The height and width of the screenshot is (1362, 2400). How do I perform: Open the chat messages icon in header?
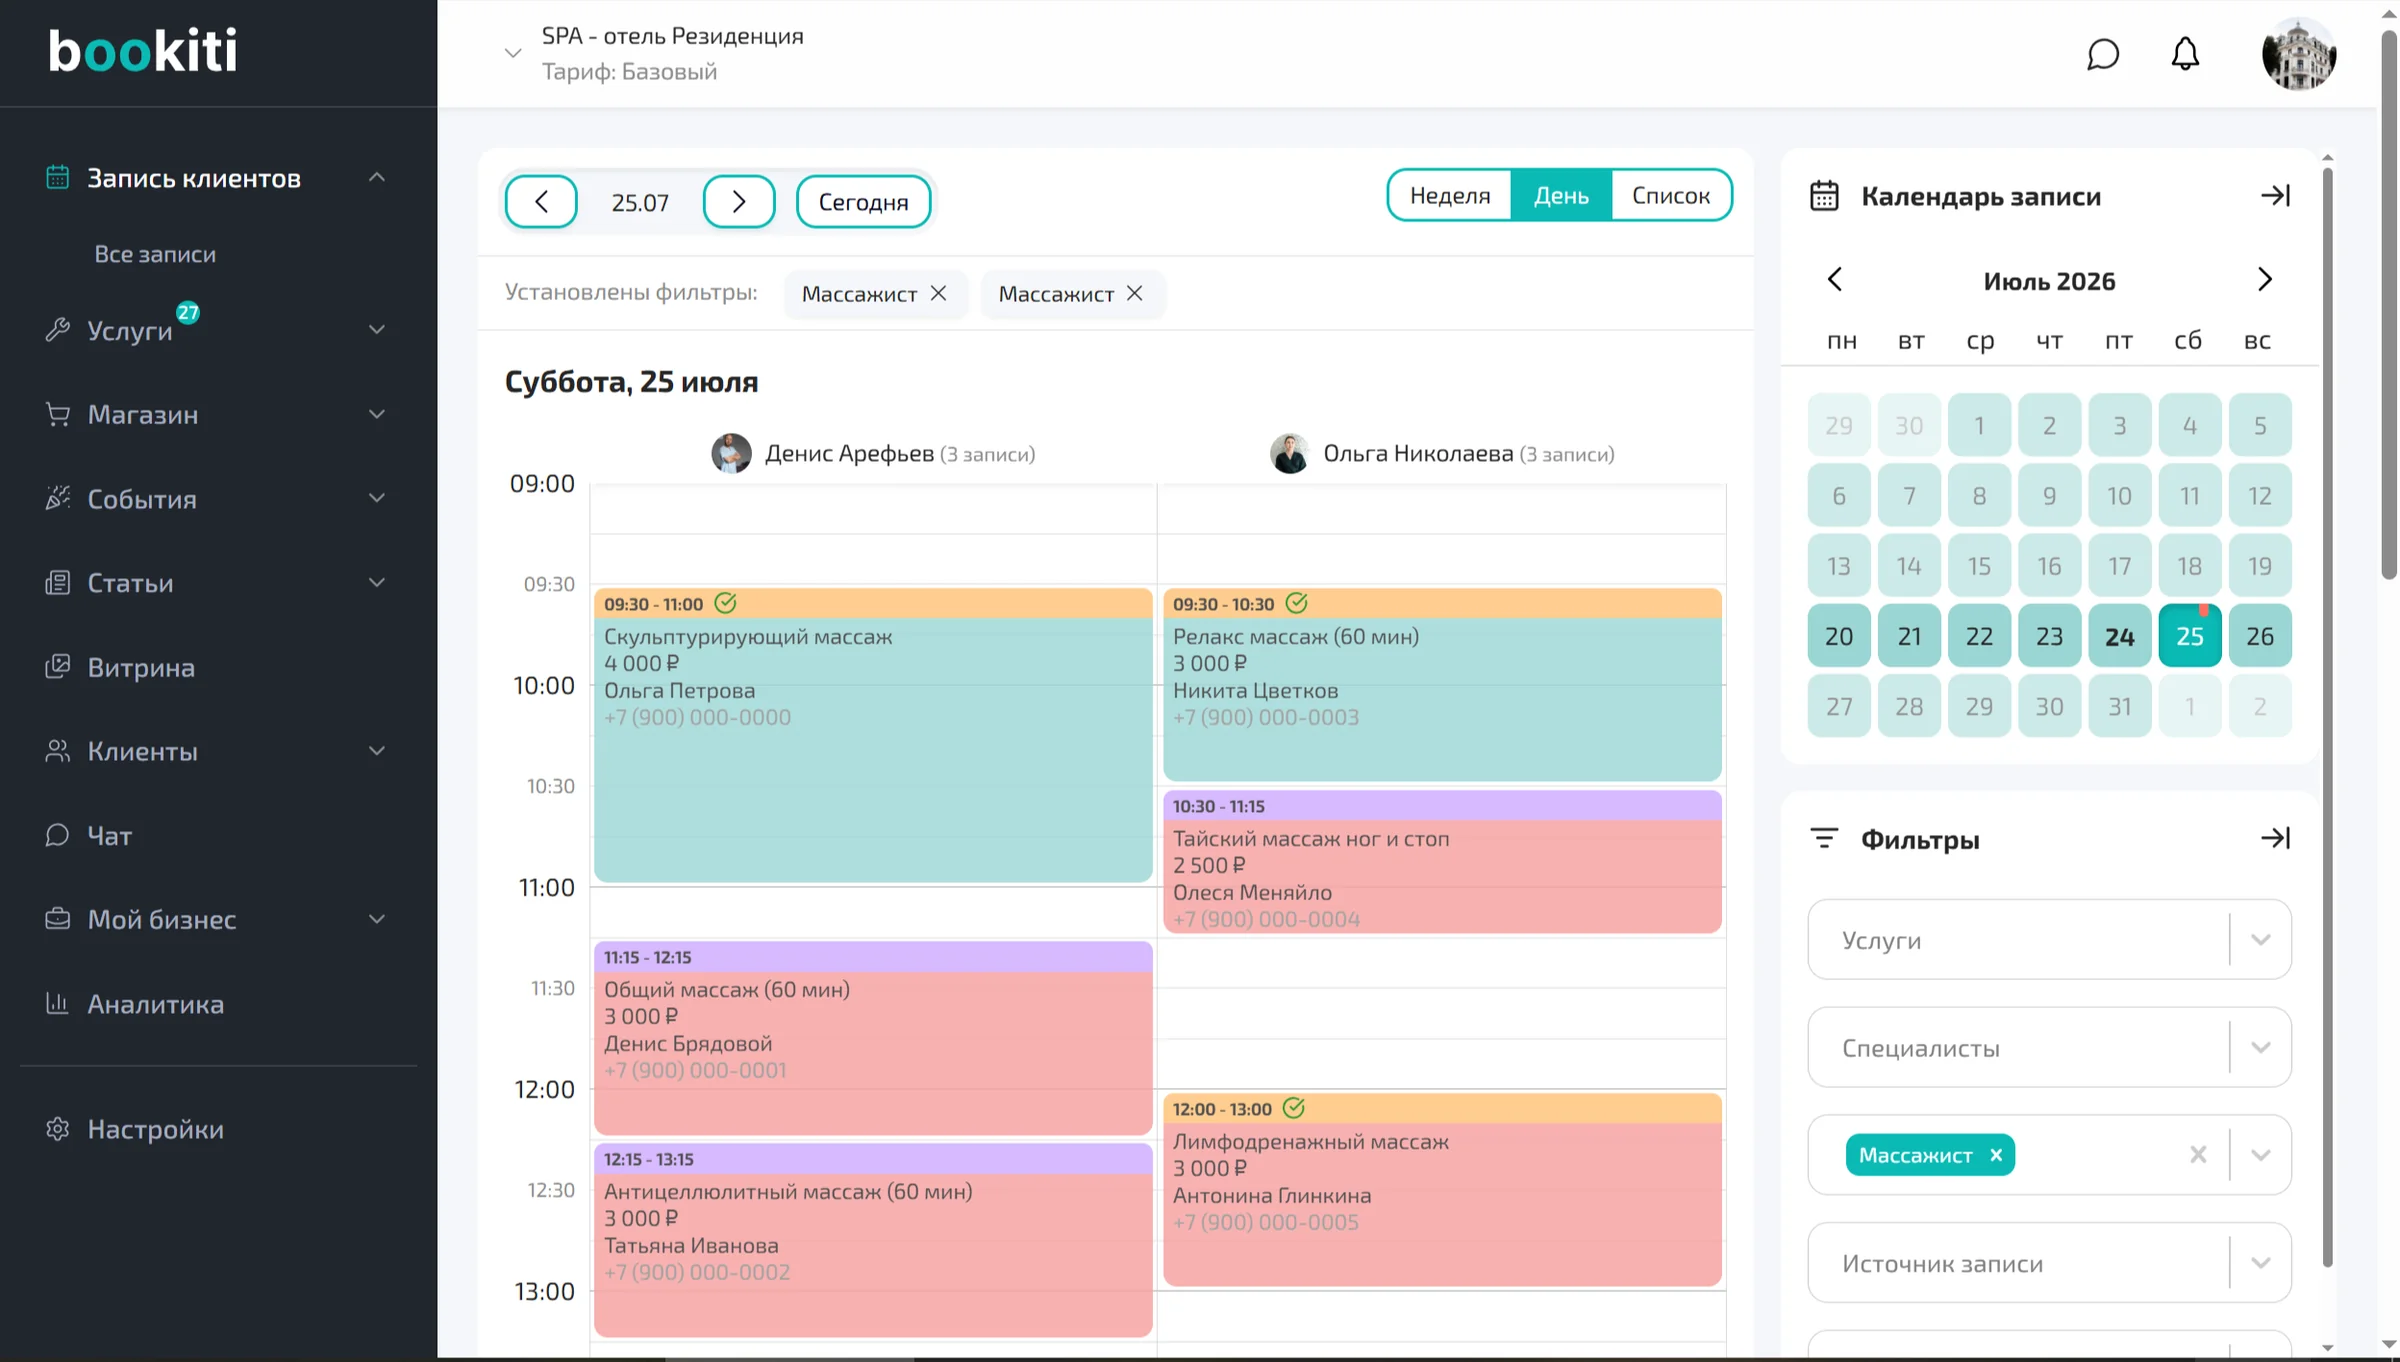click(2103, 54)
